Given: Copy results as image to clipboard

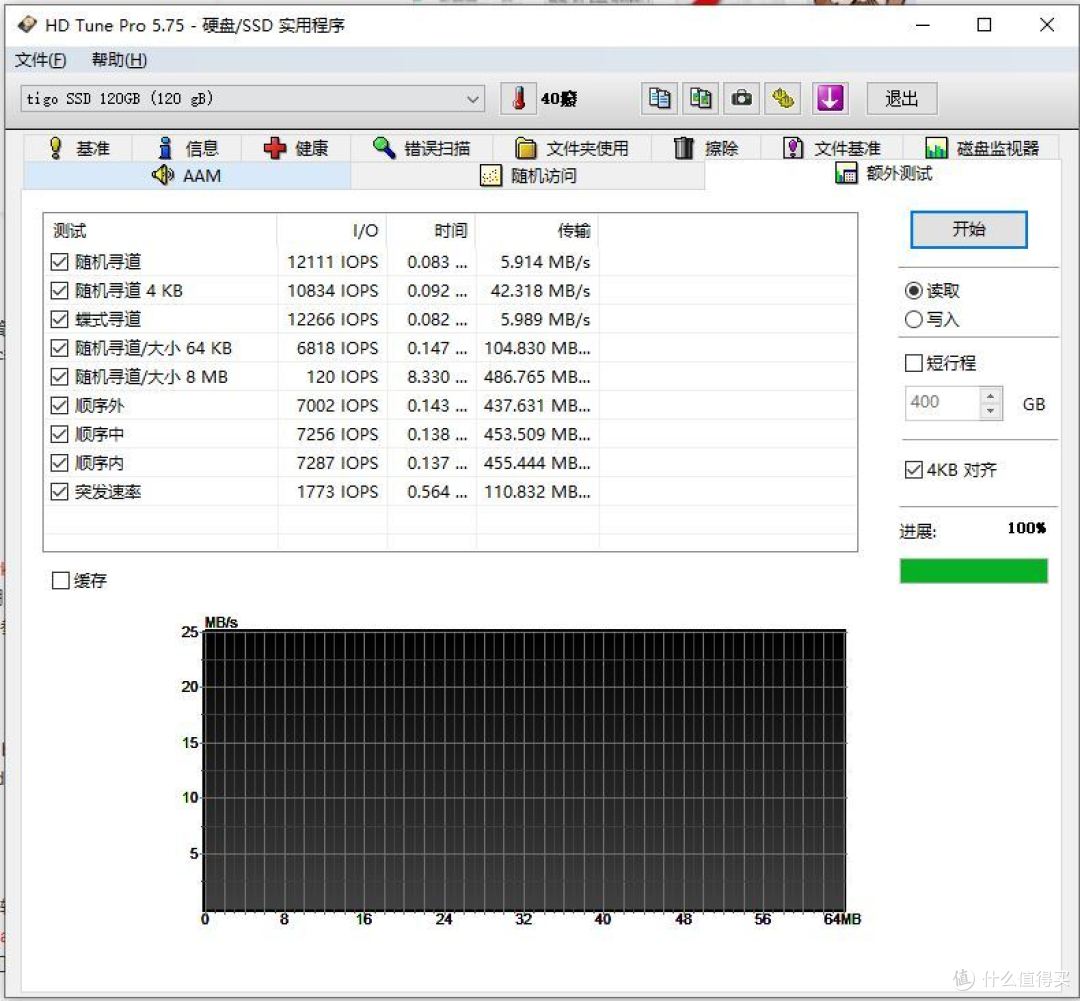Looking at the screenshot, I should tap(700, 98).
